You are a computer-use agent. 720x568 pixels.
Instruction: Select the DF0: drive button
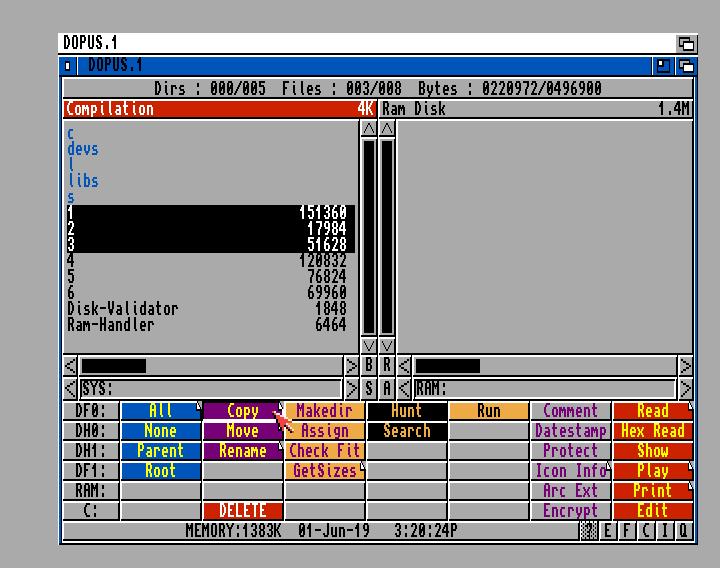point(90,411)
